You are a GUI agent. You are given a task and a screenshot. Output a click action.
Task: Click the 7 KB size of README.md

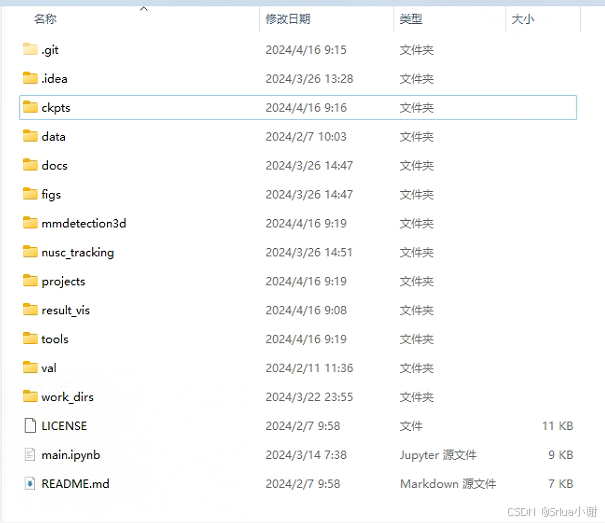click(x=561, y=484)
